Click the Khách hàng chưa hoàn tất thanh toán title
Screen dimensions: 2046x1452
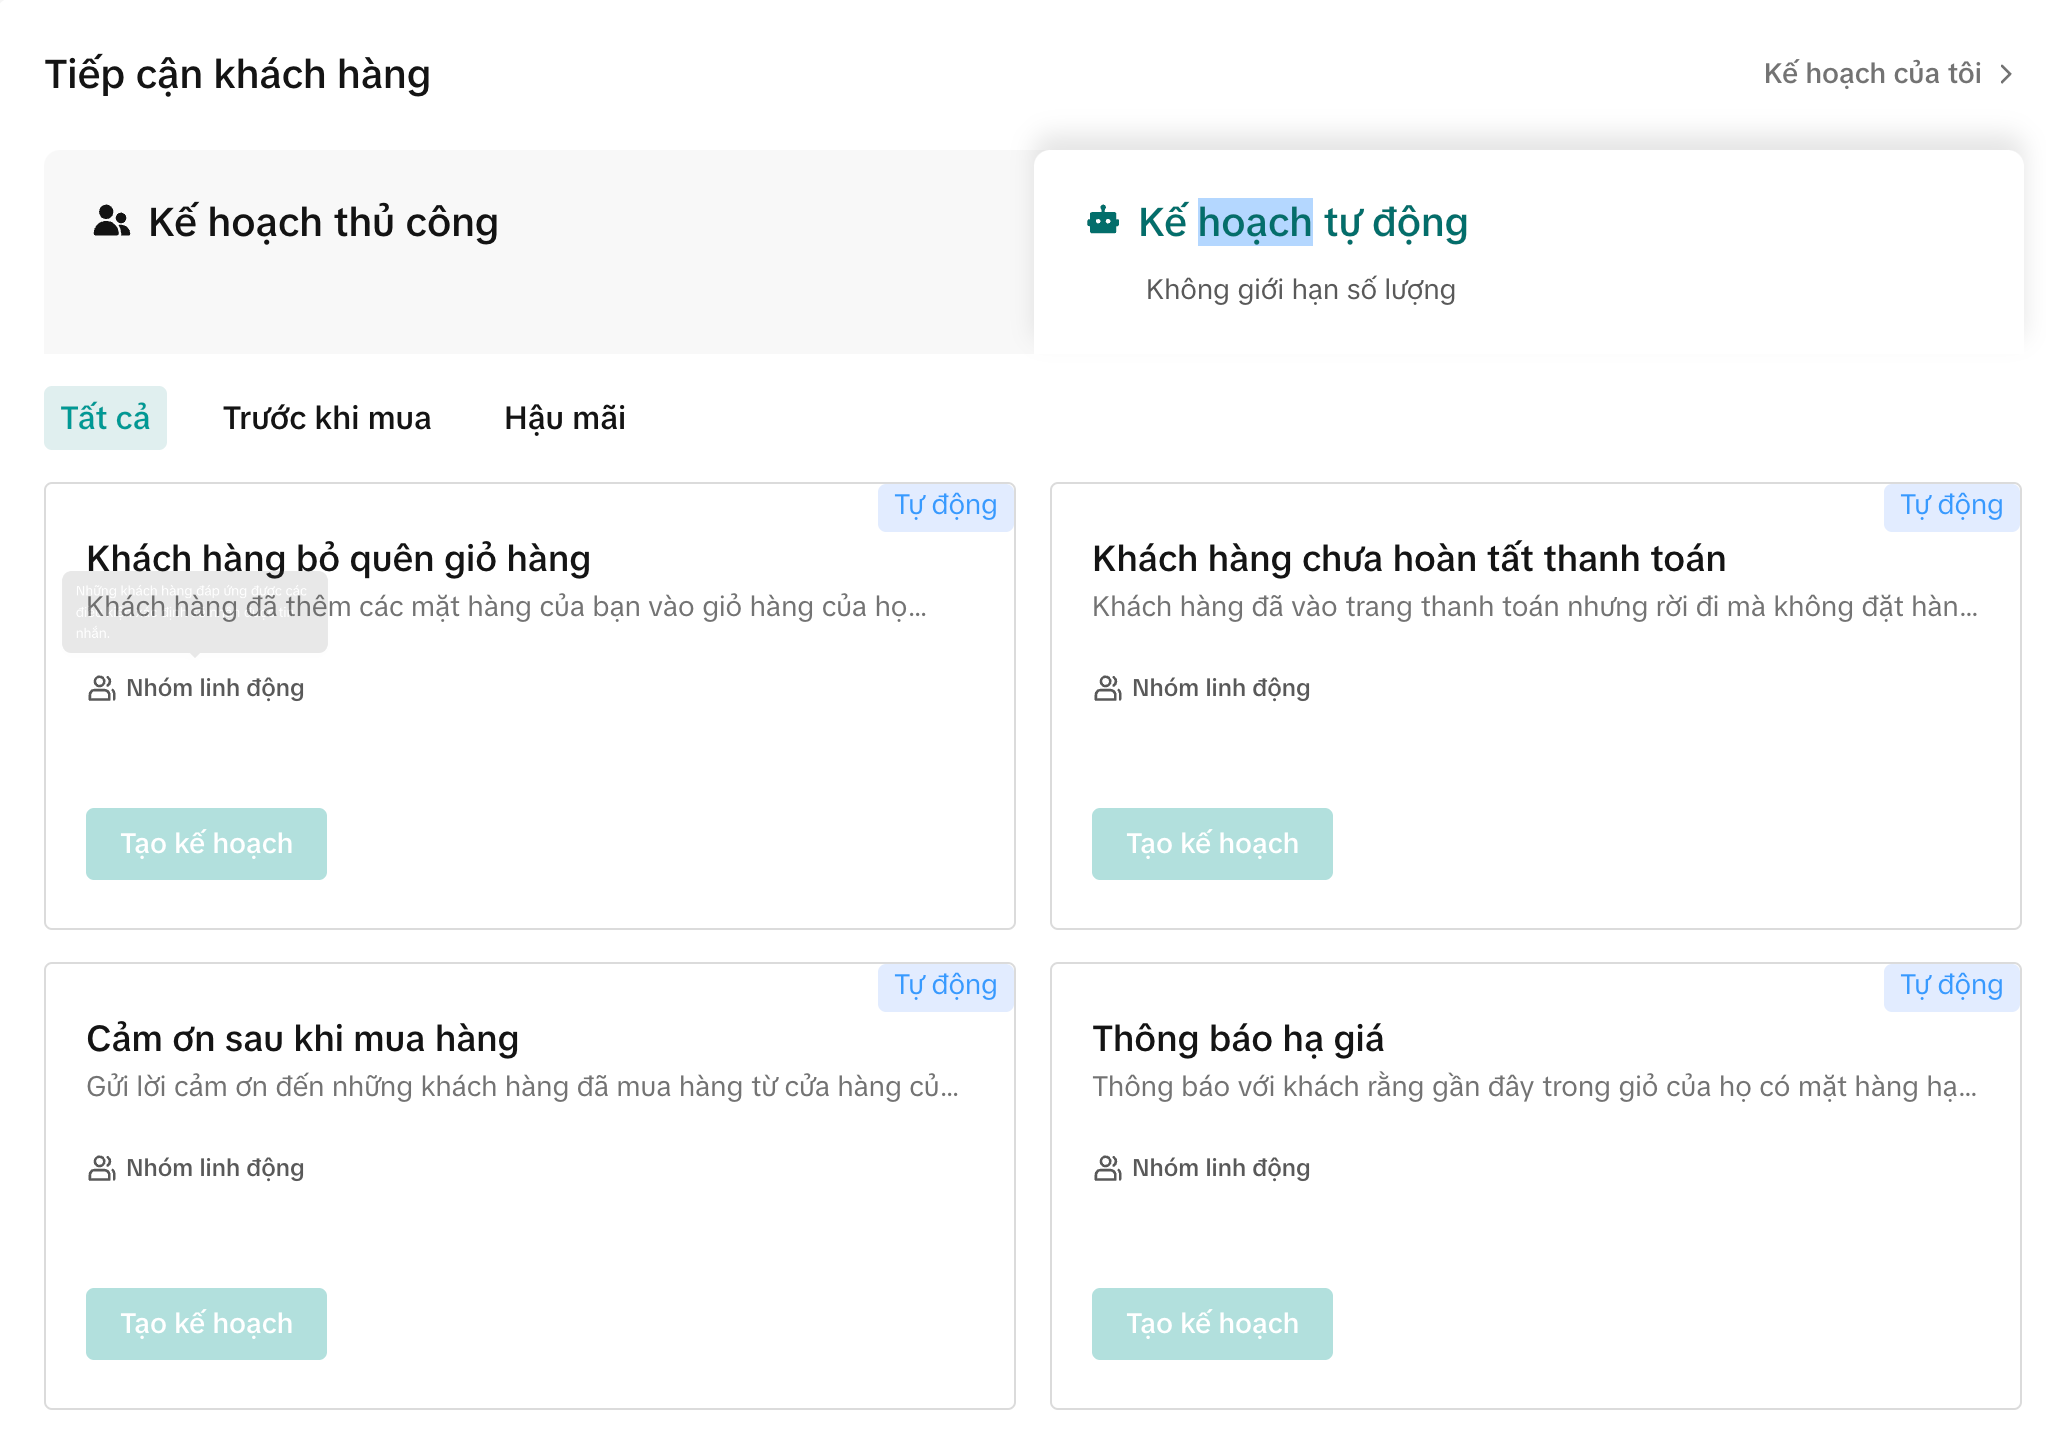click(1409, 559)
